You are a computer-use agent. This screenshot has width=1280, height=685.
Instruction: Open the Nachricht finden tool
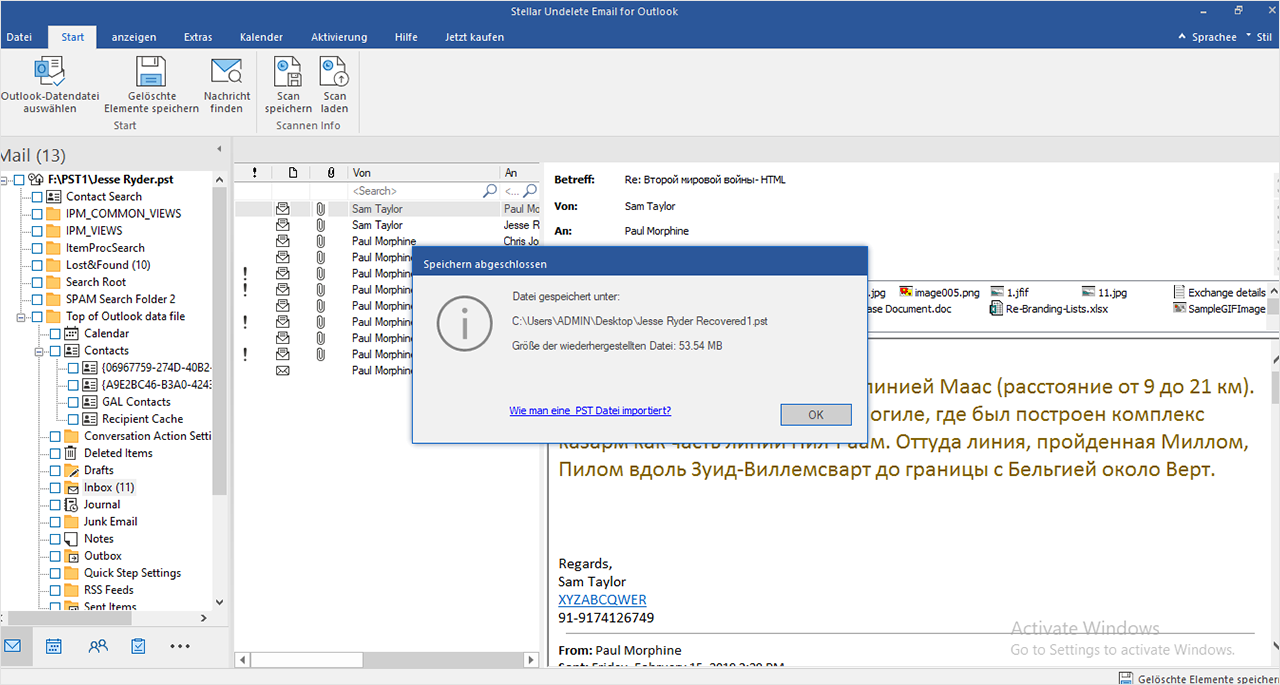(227, 72)
